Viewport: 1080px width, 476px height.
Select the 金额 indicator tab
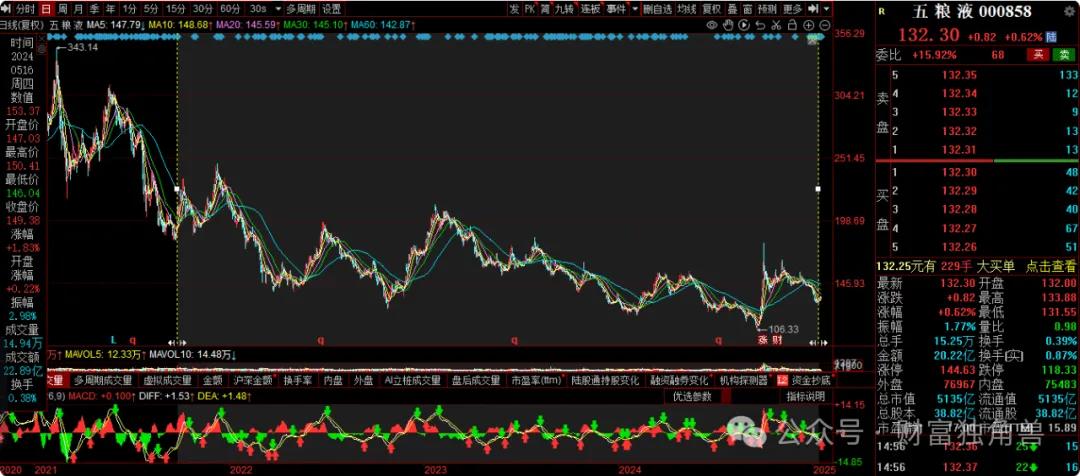212,381
